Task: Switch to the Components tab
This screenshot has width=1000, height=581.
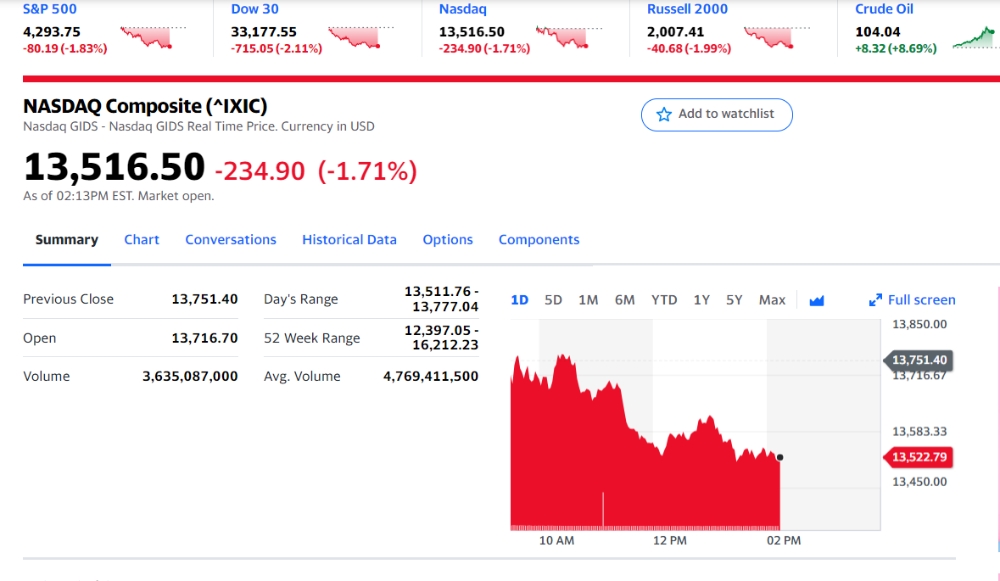Action: tap(539, 240)
